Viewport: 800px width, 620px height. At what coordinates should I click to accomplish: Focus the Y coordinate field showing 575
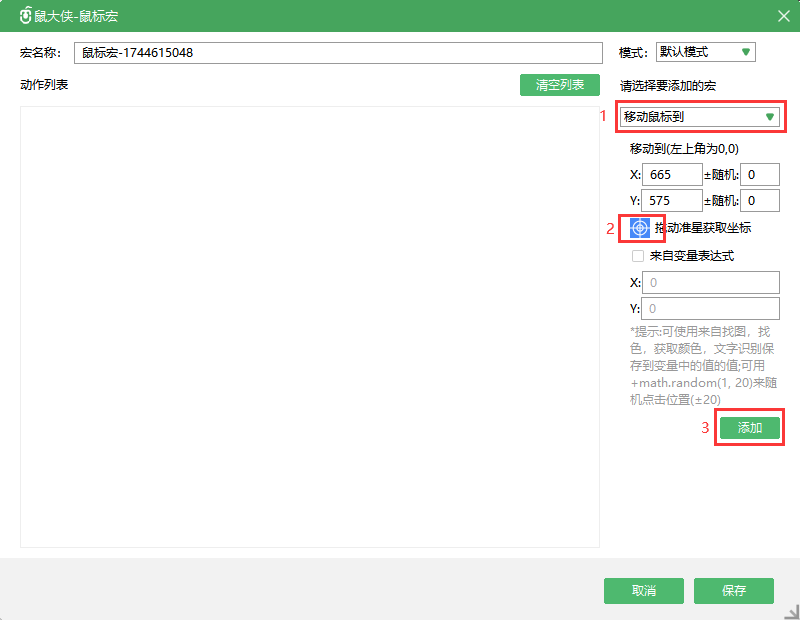pyautogui.click(x=672, y=200)
